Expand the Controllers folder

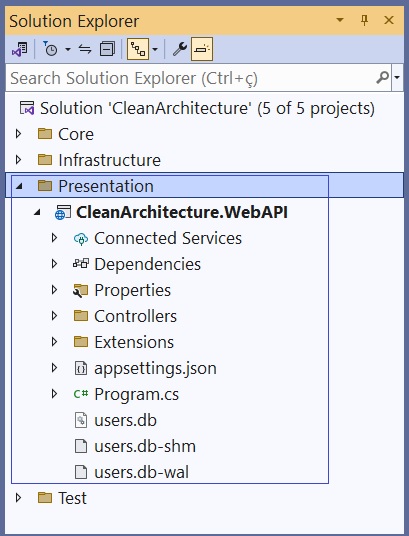pos(54,316)
